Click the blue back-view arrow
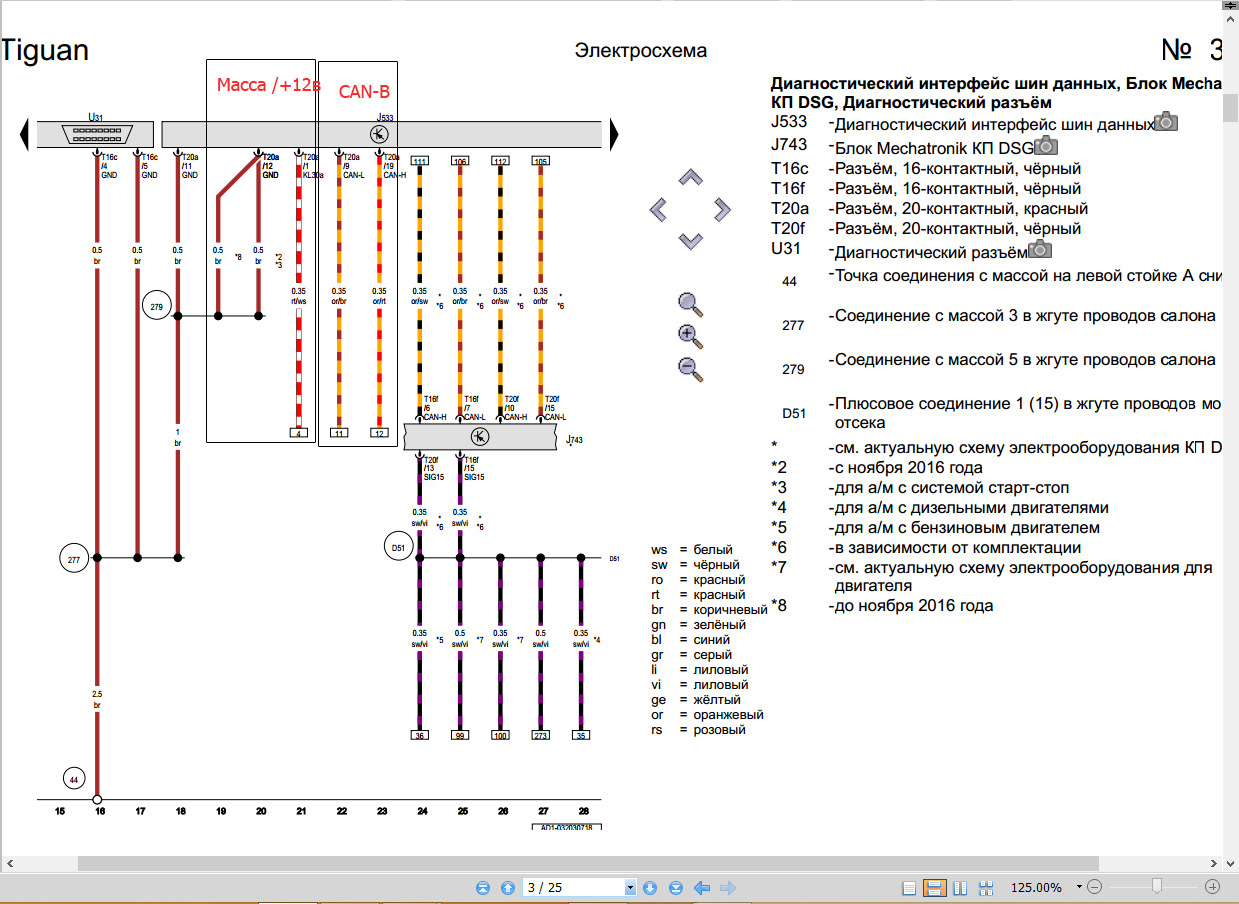This screenshot has width=1239, height=904. point(702,887)
